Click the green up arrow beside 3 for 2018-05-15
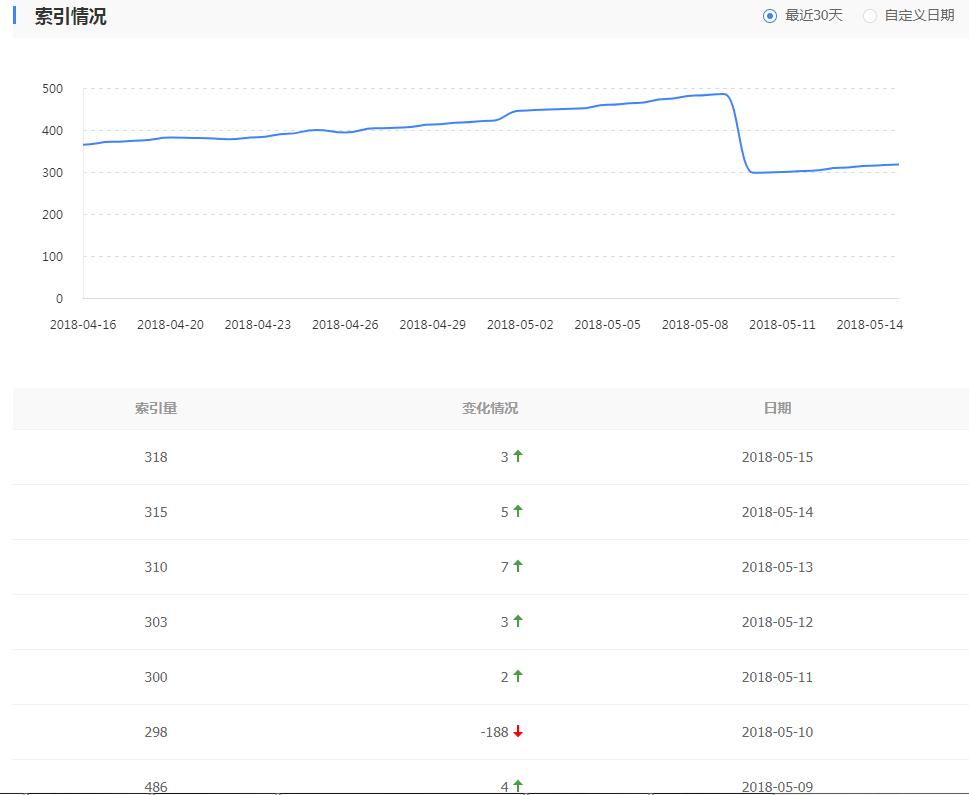The image size is (969, 795). pyautogui.click(x=517, y=457)
